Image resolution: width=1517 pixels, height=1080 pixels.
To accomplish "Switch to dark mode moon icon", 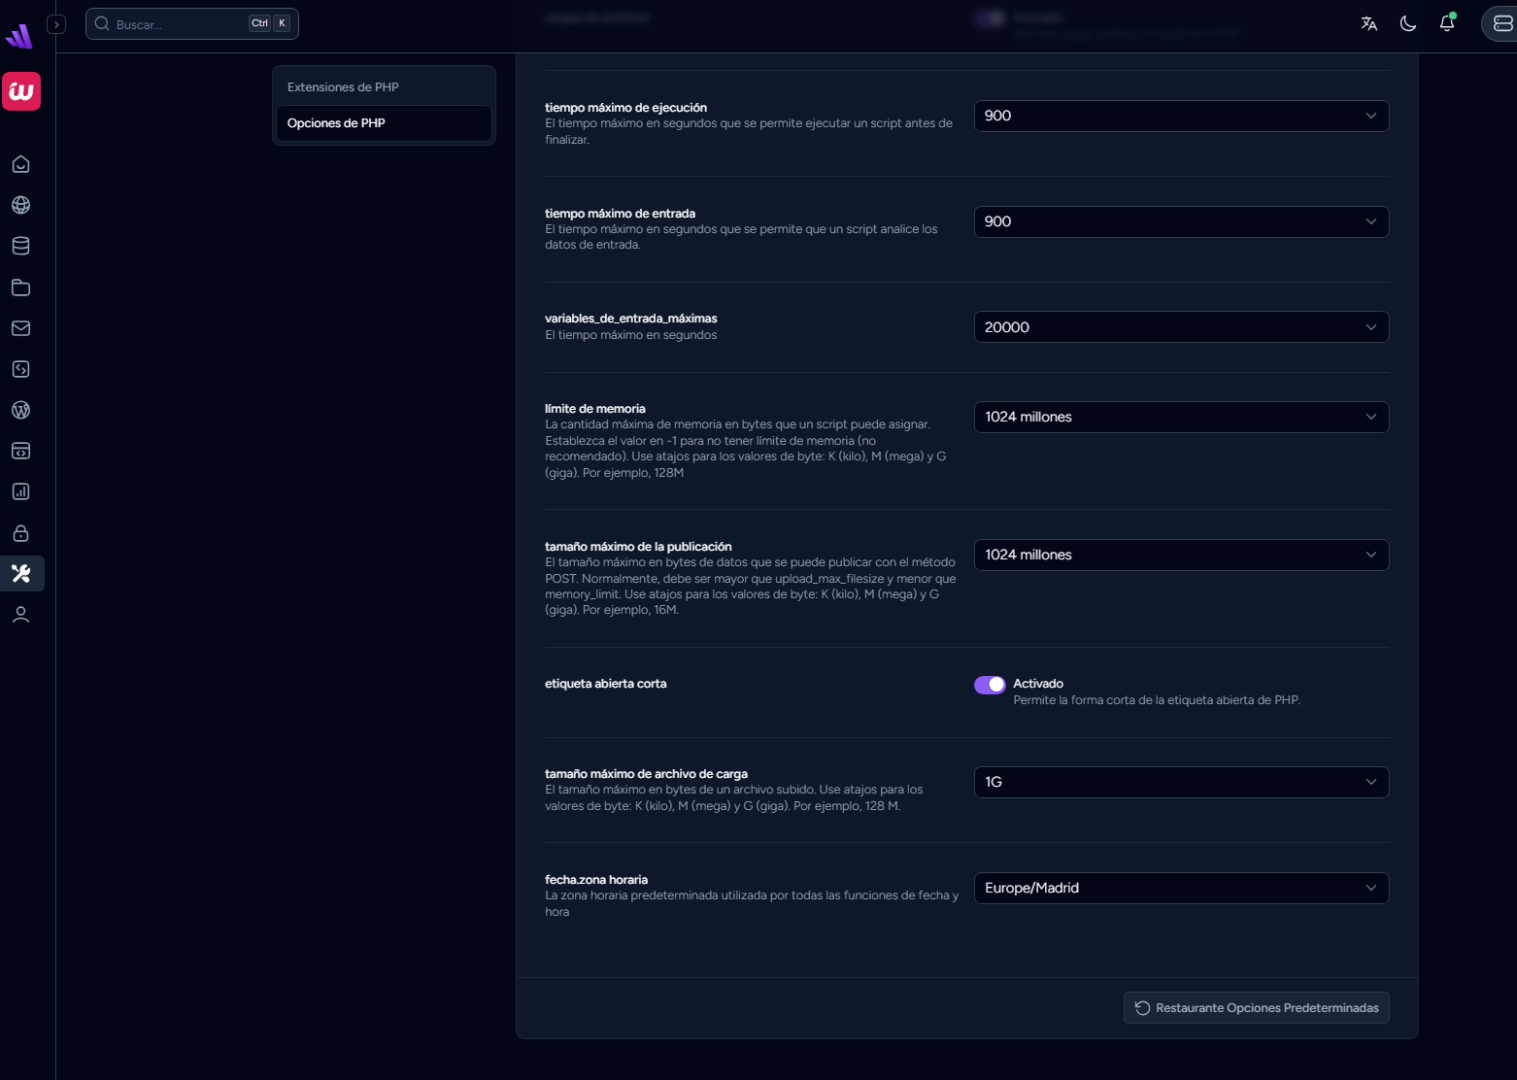I will [x=1408, y=24].
